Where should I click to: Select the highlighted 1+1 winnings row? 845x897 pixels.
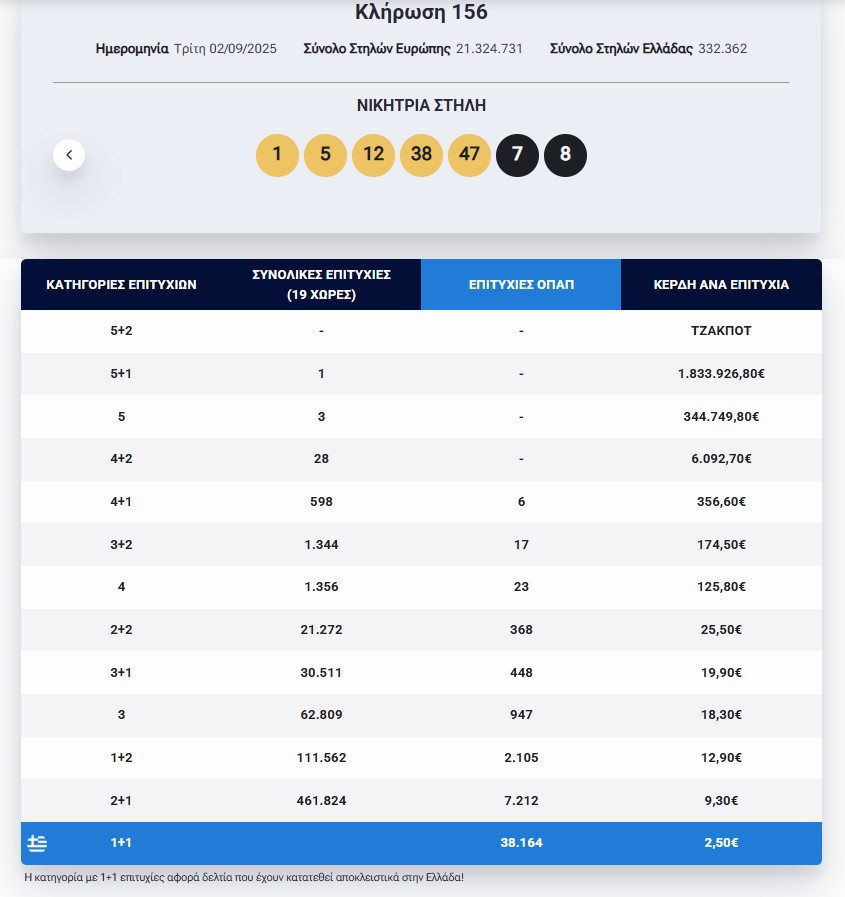tap(422, 843)
